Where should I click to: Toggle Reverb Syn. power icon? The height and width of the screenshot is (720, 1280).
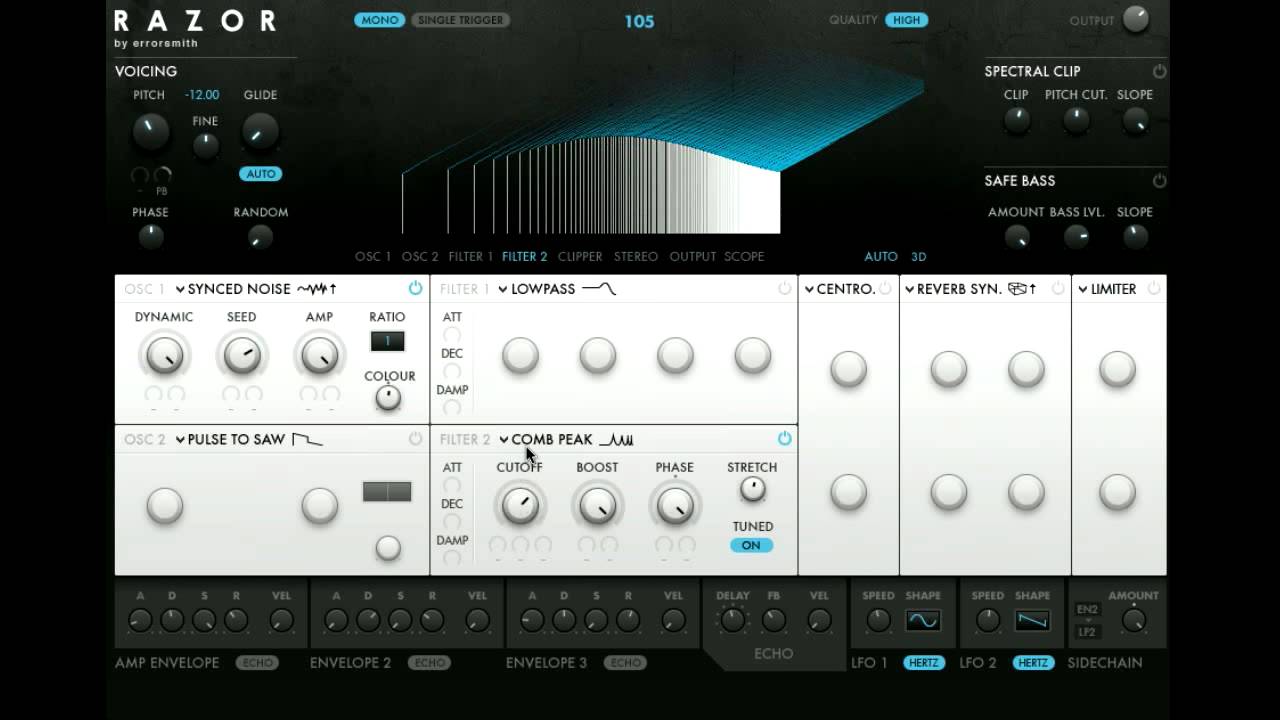coord(1058,289)
